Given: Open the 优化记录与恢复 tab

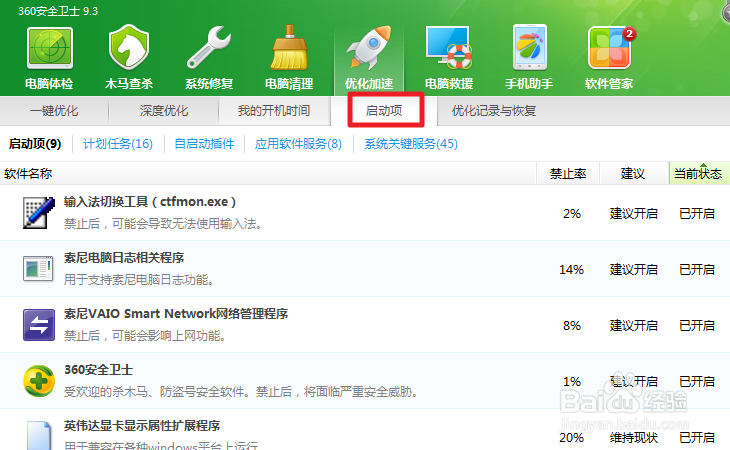Looking at the screenshot, I should 494,111.
